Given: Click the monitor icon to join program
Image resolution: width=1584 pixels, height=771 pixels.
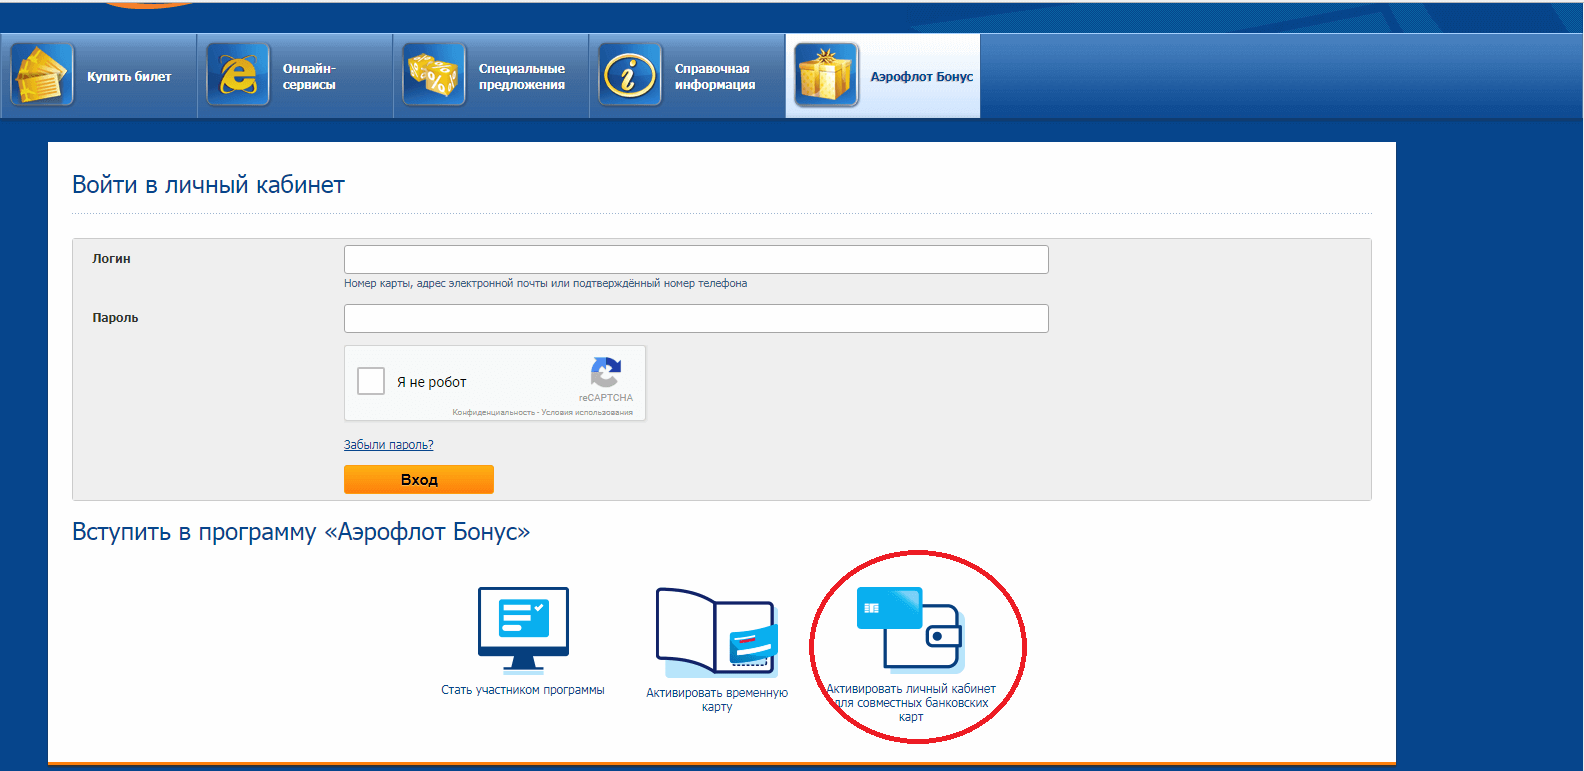Looking at the screenshot, I should (523, 629).
